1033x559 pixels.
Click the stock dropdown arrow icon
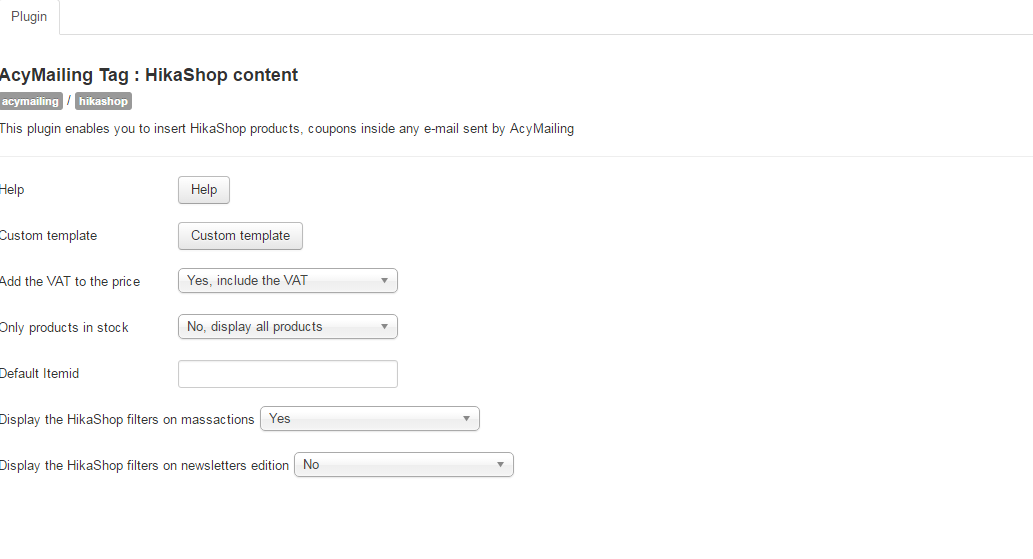(x=384, y=327)
